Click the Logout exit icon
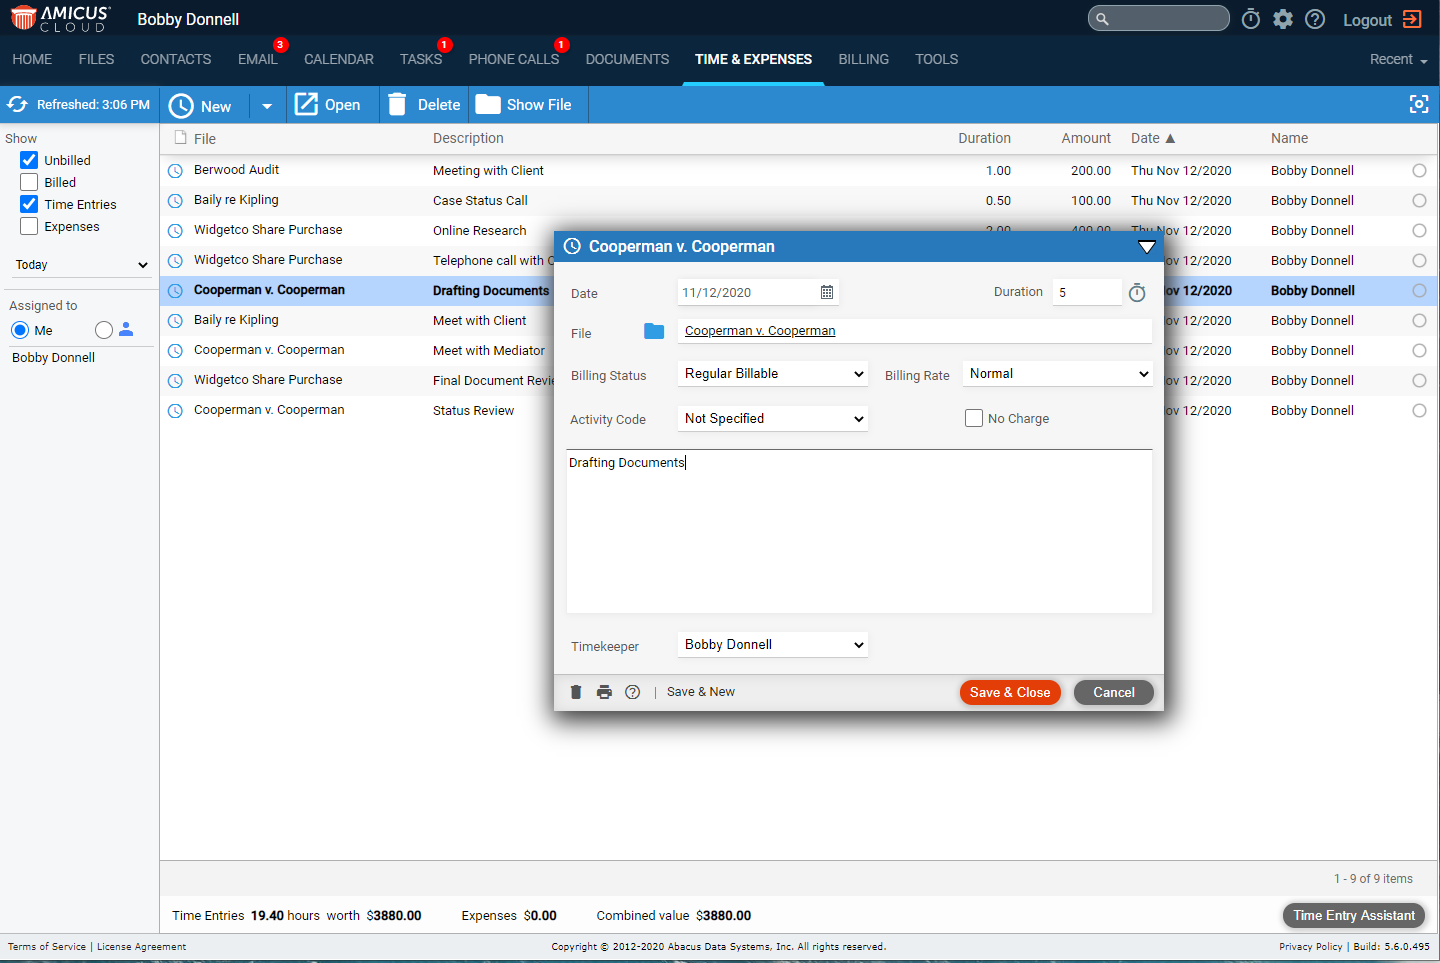 (x=1412, y=19)
